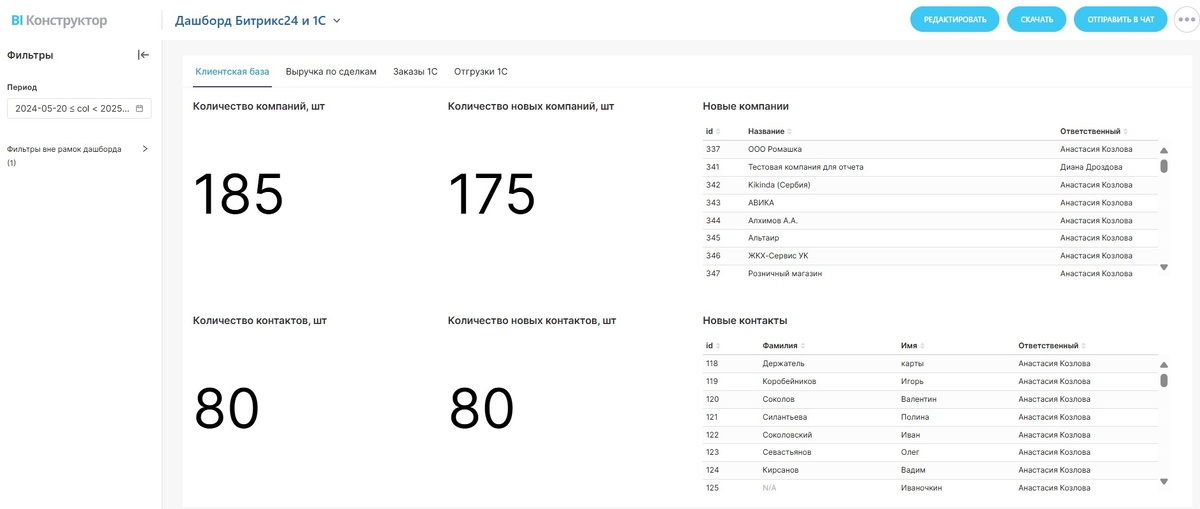Switch to Заказы 1С tab
This screenshot has height=509, width=1200.
pos(415,72)
